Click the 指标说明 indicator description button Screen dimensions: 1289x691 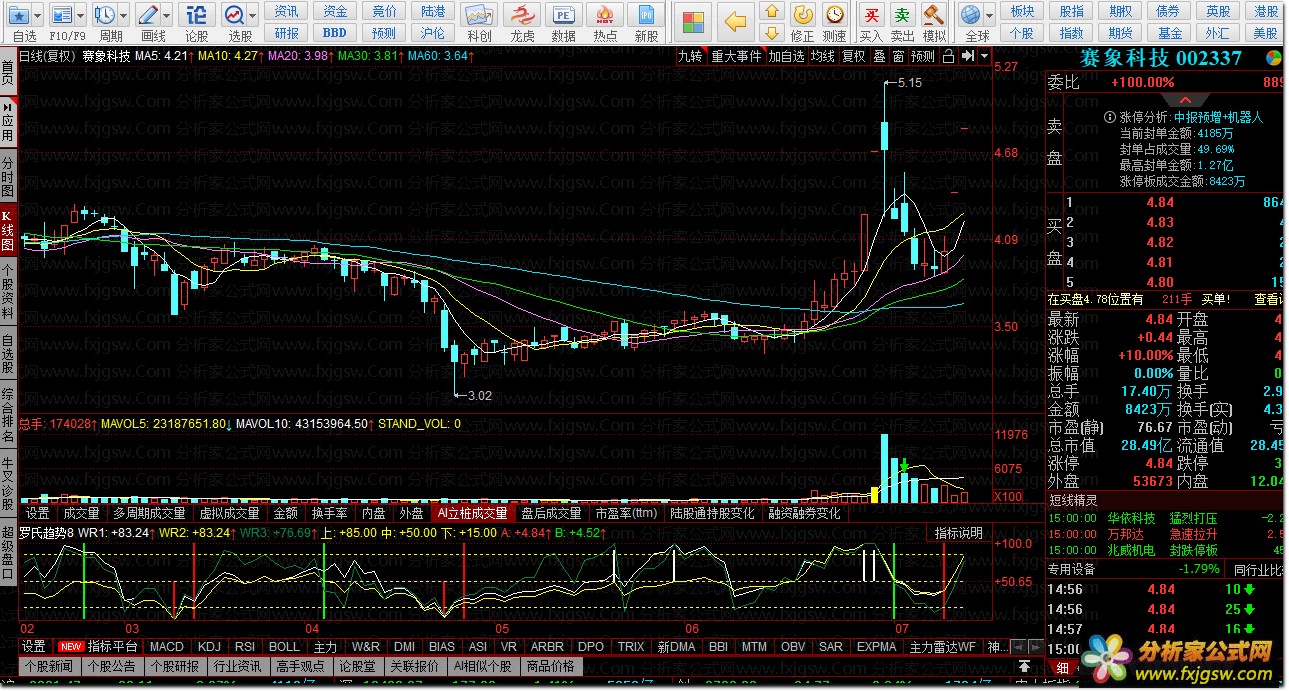(959, 533)
